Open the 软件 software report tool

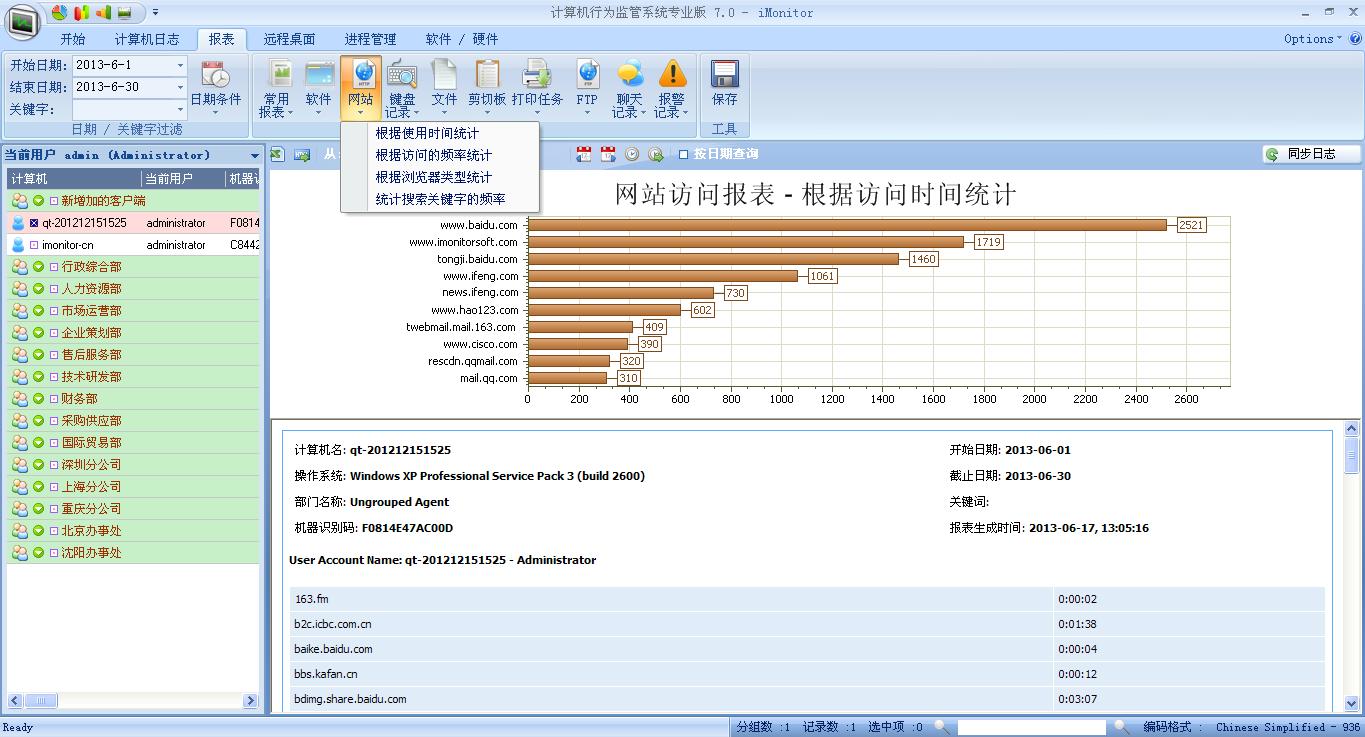click(318, 87)
